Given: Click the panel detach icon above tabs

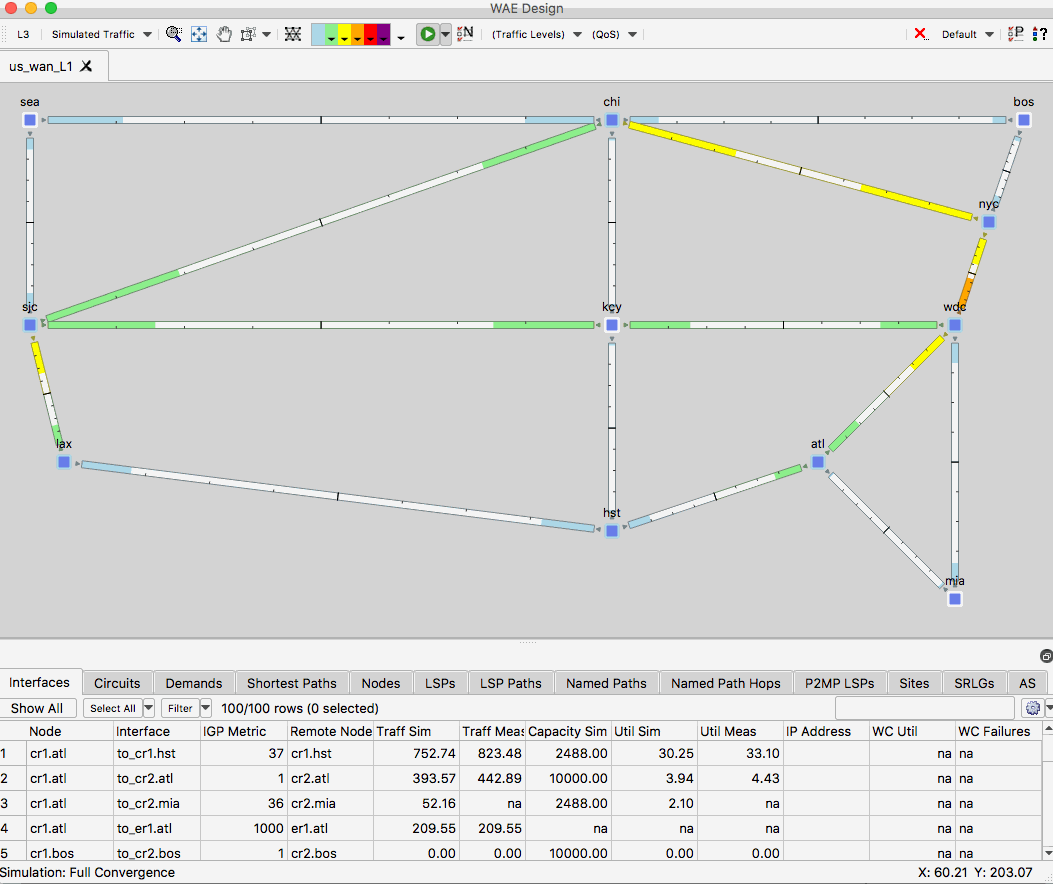Looking at the screenshot, I should click(x=1046, y=656).
